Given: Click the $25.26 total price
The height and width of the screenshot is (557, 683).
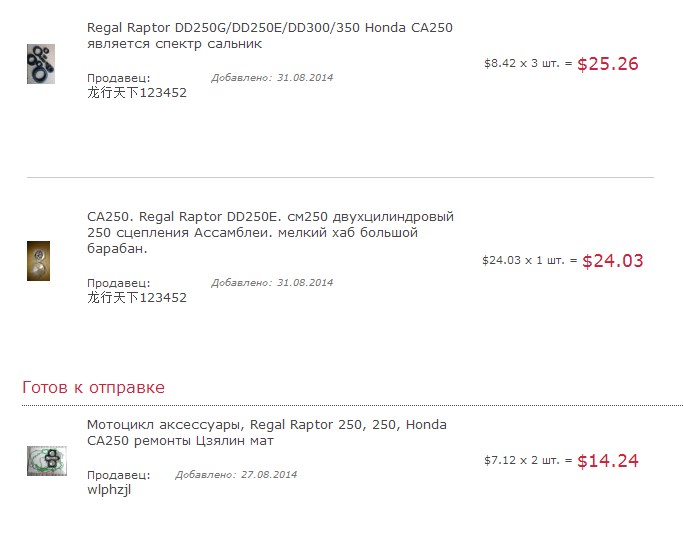Looking at the screenshot, I should tap(607, 64).
